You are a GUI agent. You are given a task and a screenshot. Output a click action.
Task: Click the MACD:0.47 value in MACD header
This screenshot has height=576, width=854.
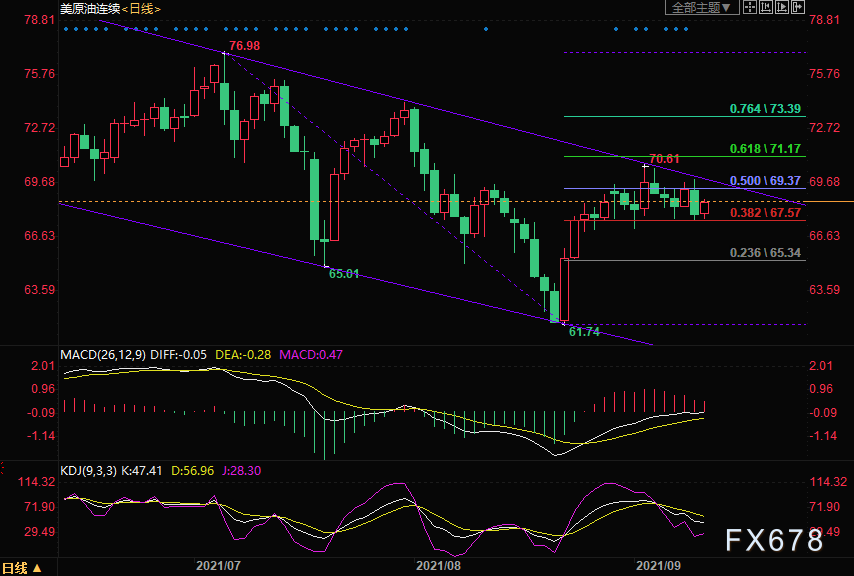311,355
